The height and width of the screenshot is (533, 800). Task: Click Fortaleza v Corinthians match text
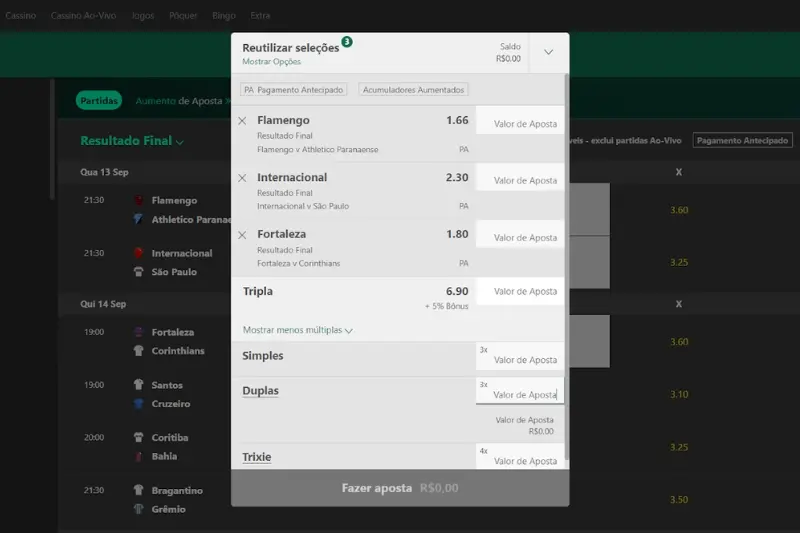(x=298, y=263)
